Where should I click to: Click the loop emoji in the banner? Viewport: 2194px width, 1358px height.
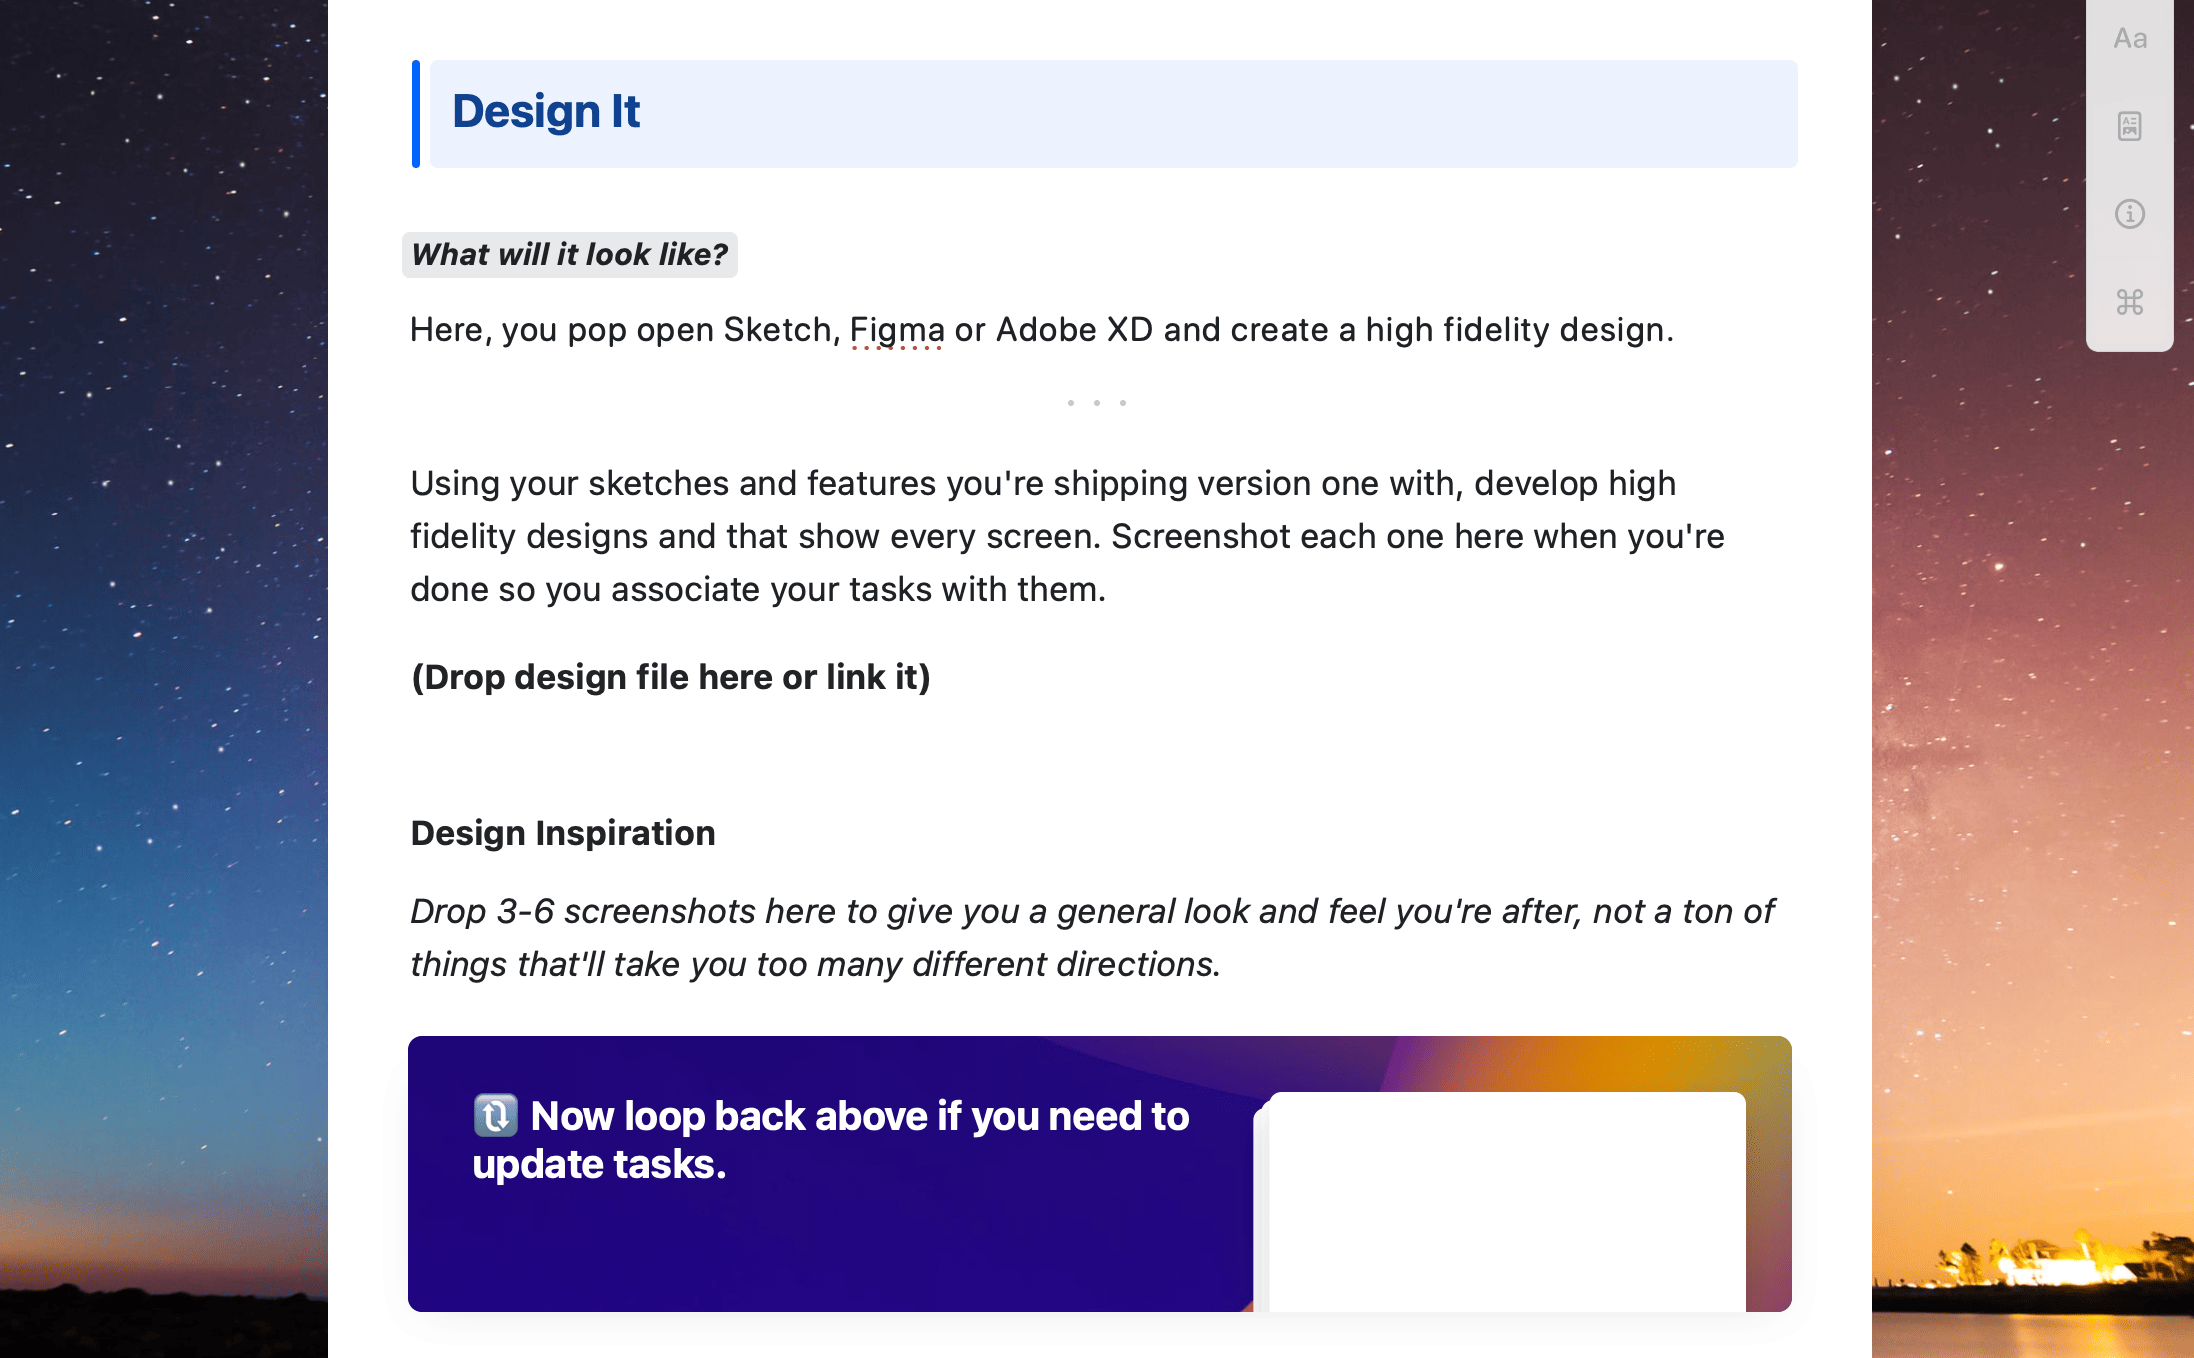495,1116
